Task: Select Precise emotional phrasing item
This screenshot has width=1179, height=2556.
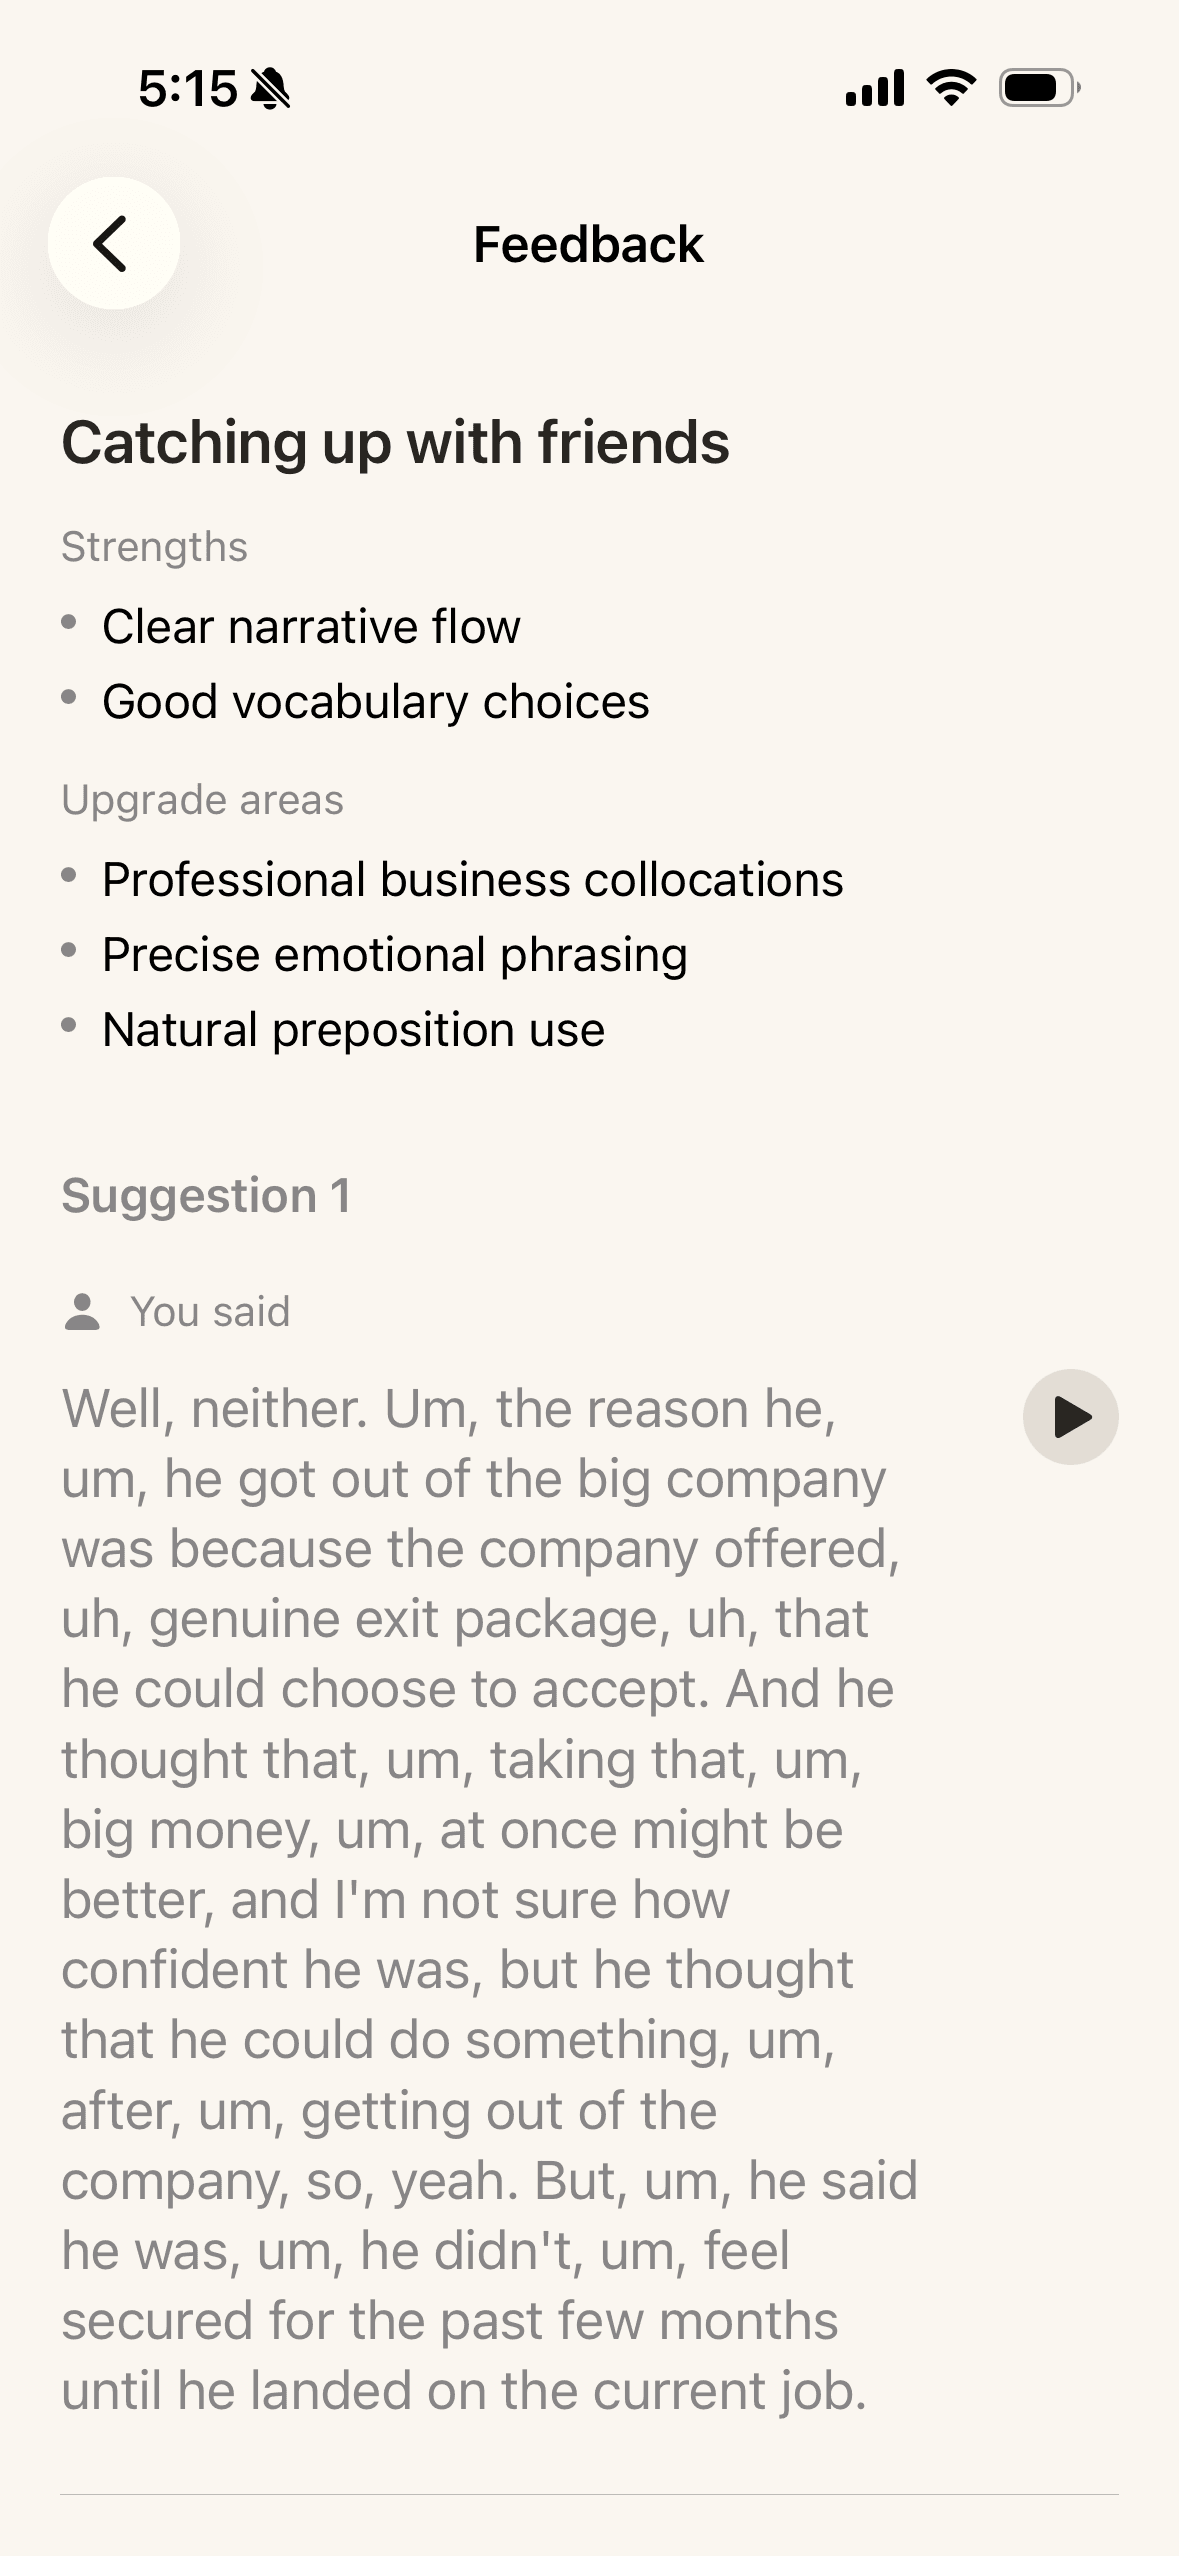Action: click(x=395, y=955)
